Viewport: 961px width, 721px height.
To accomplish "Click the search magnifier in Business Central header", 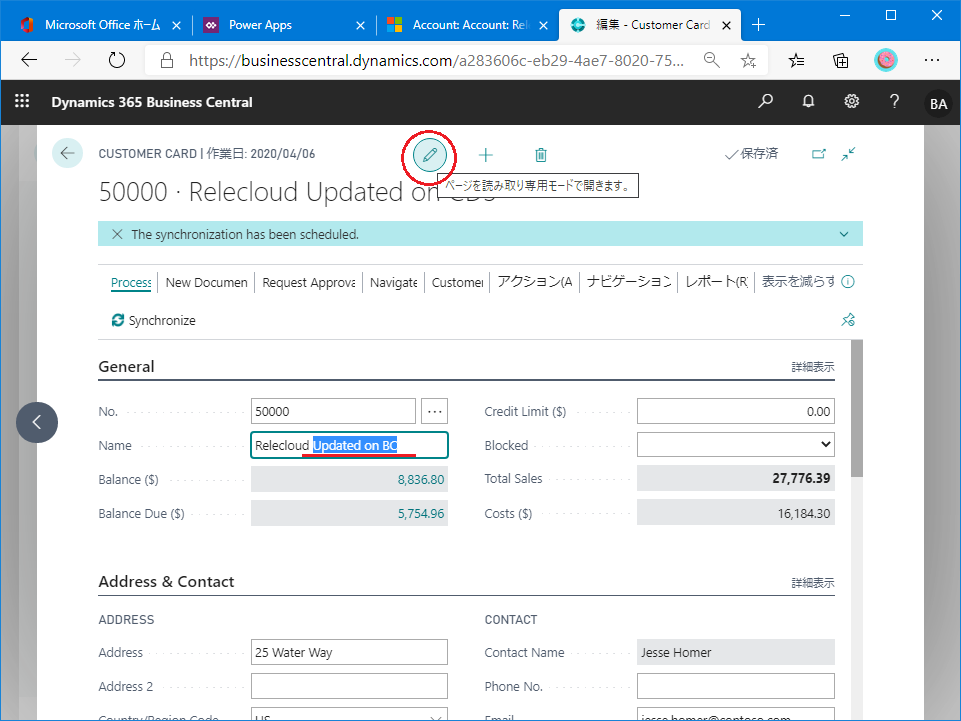I will (765, 101).
